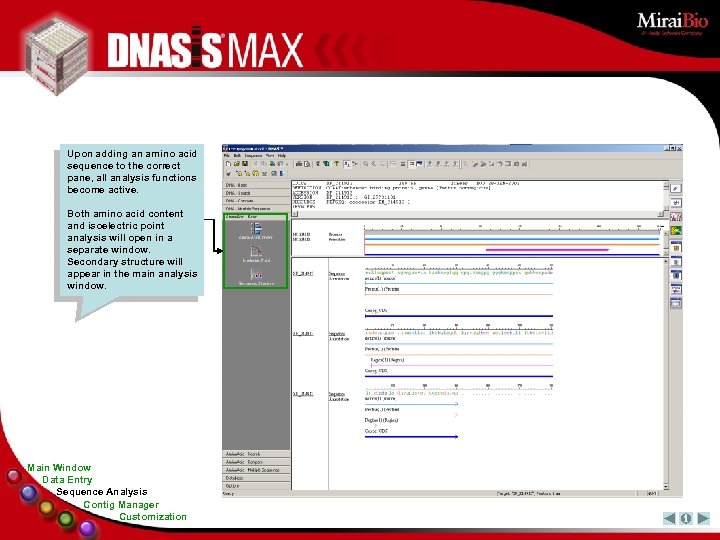The width and height of the screenshot is (720, 540).
Task: Click the third sequence name in analysis window
Action: (x=303, y=394)
